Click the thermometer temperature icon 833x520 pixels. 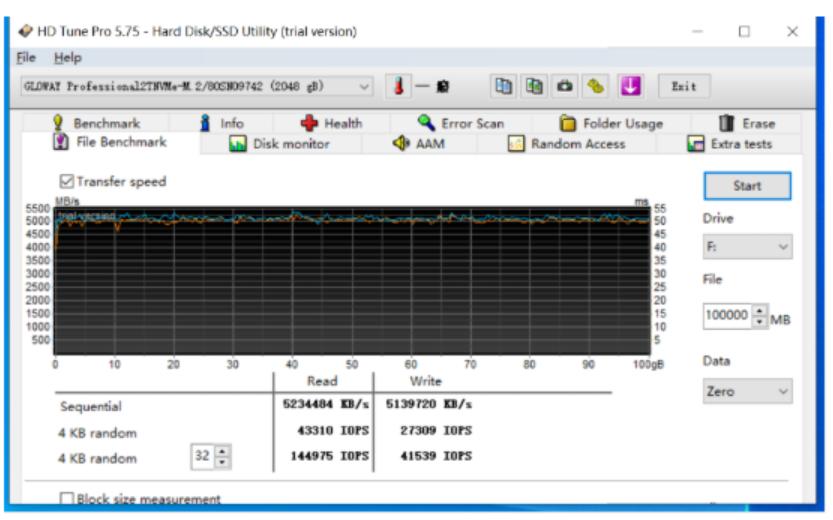tap(397, 87)
